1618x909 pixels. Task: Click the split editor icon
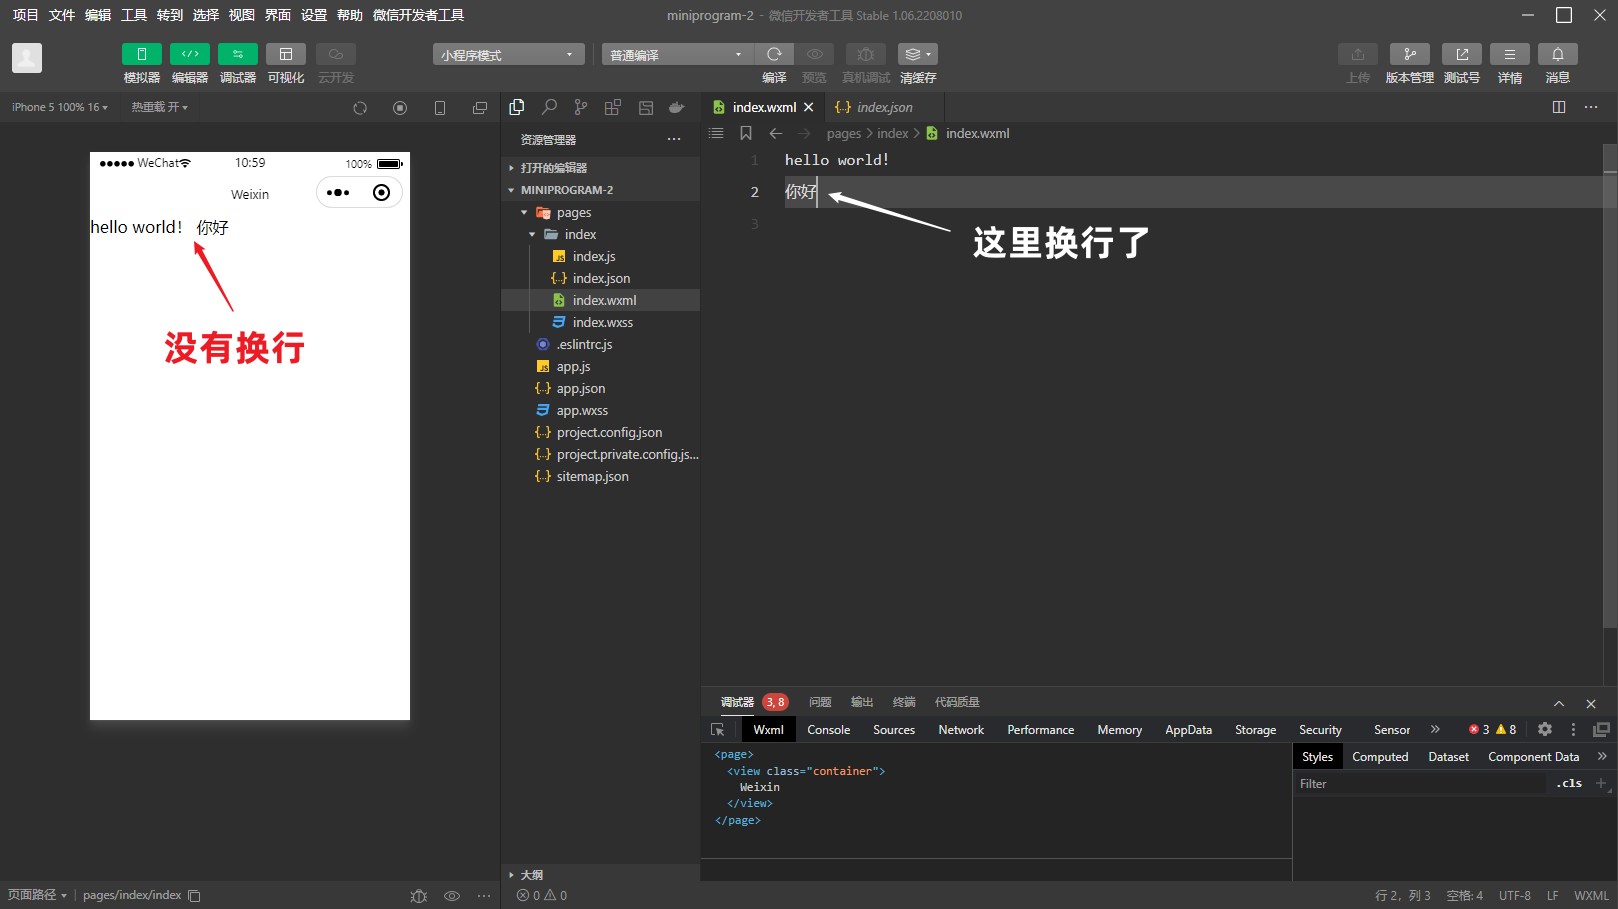[1559, 107]
